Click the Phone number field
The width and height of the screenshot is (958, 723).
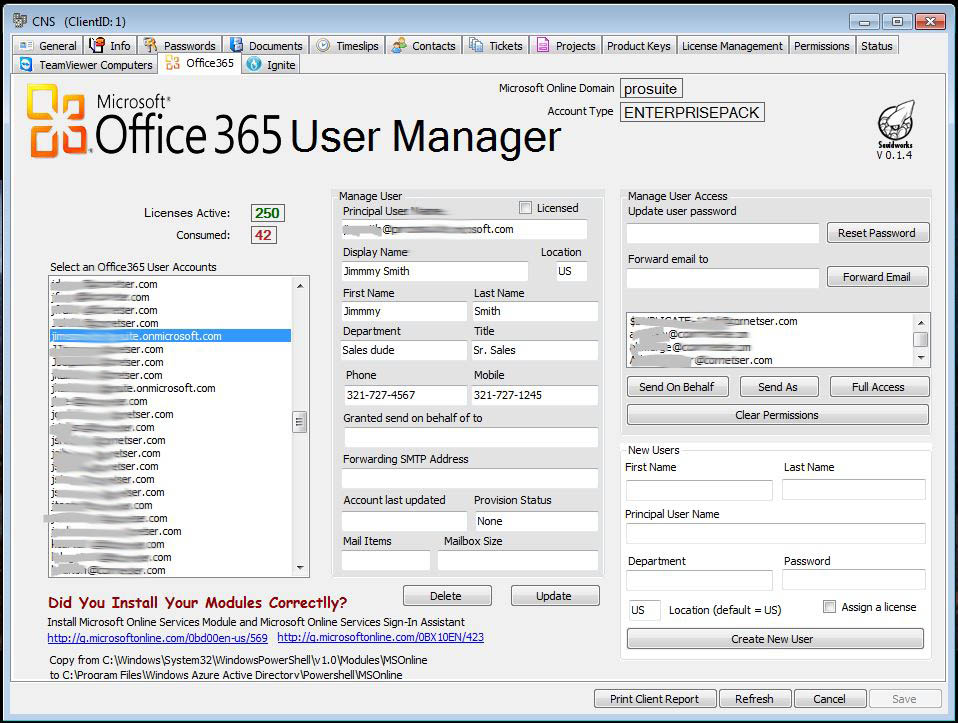(406, 395)
